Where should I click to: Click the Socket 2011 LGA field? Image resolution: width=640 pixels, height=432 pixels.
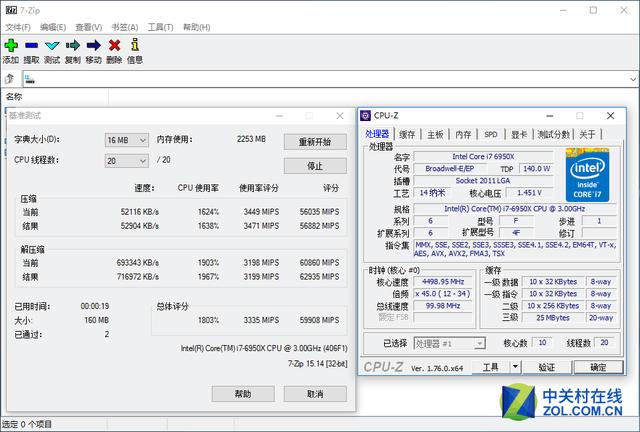pyautogui.click(x=483, y=180)
